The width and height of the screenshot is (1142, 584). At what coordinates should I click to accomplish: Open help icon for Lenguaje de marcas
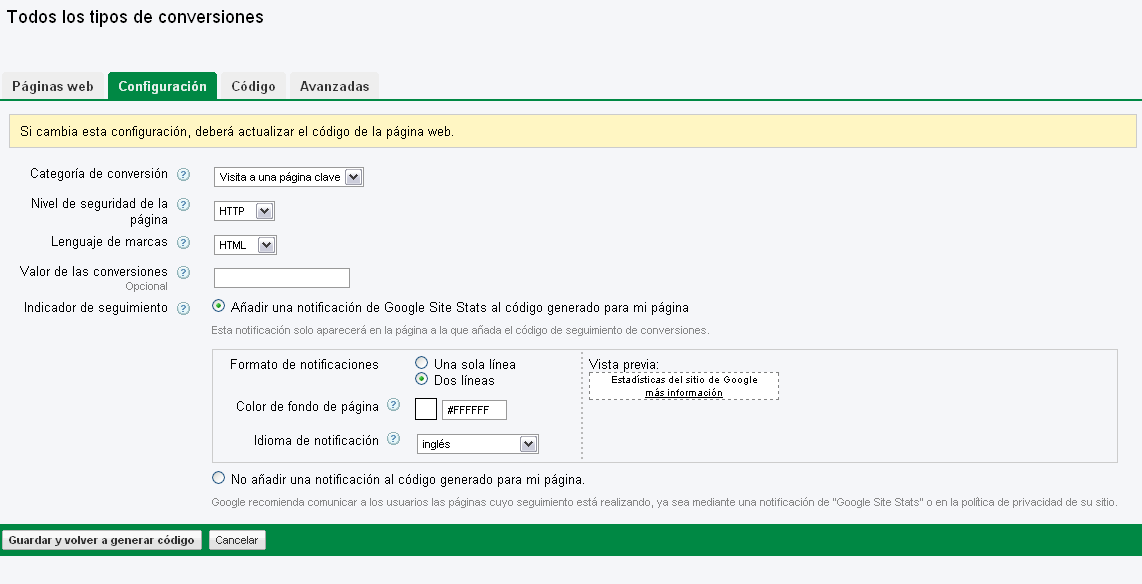pyautogui.click(x=183, y=243)
